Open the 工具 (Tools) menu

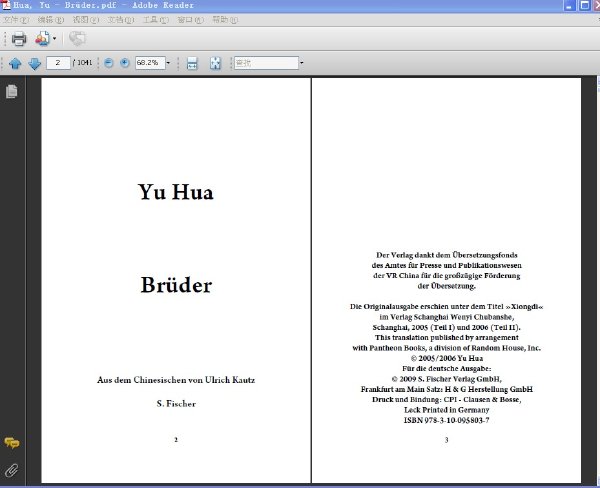[155, 20]
